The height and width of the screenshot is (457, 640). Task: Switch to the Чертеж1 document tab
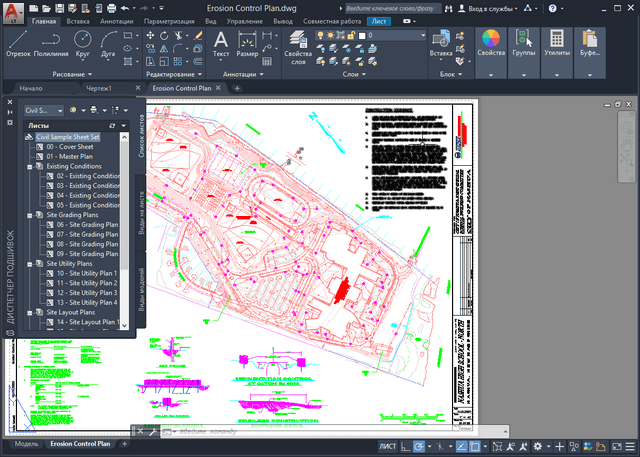pyautogui.click(x=99, y=88)
